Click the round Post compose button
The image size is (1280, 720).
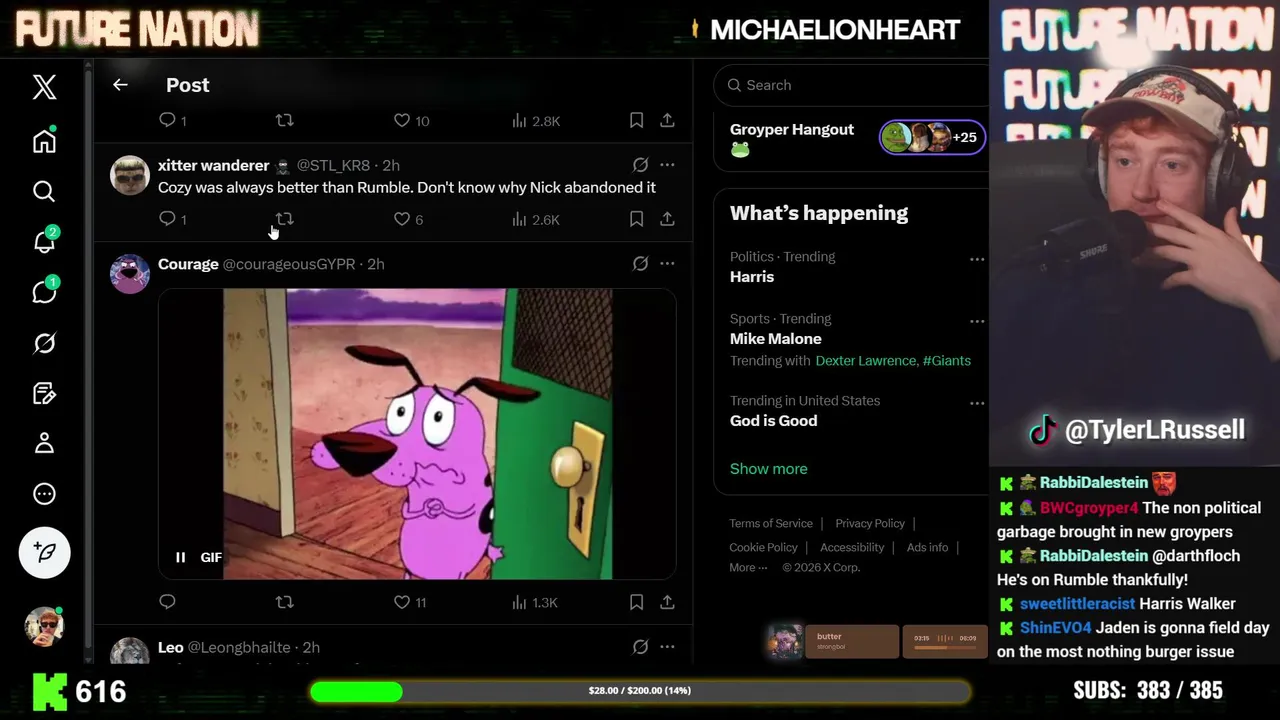tap(44, 552)
